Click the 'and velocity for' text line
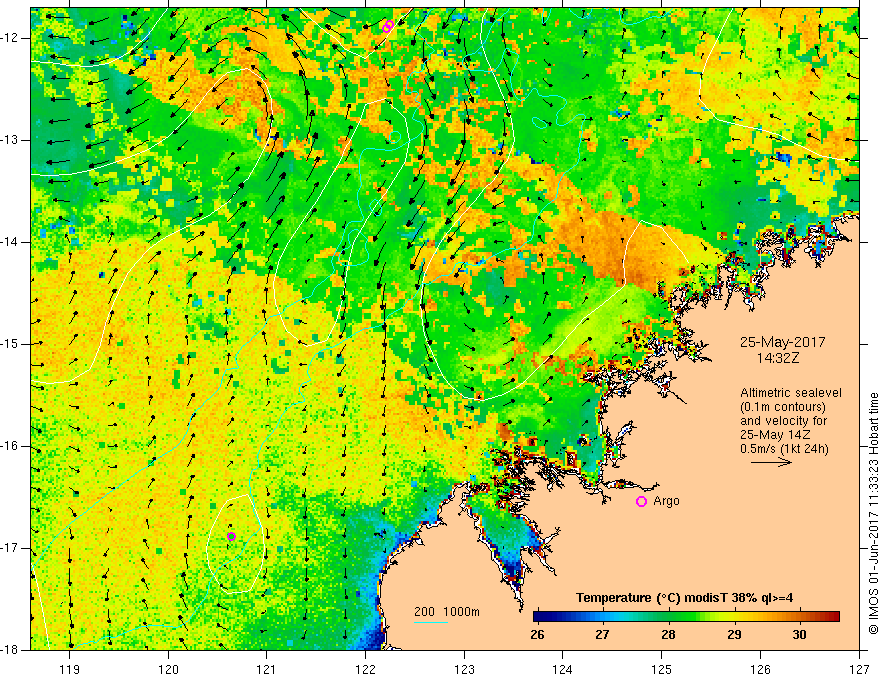This screenshot has width=880, height=680. point(783,421)
